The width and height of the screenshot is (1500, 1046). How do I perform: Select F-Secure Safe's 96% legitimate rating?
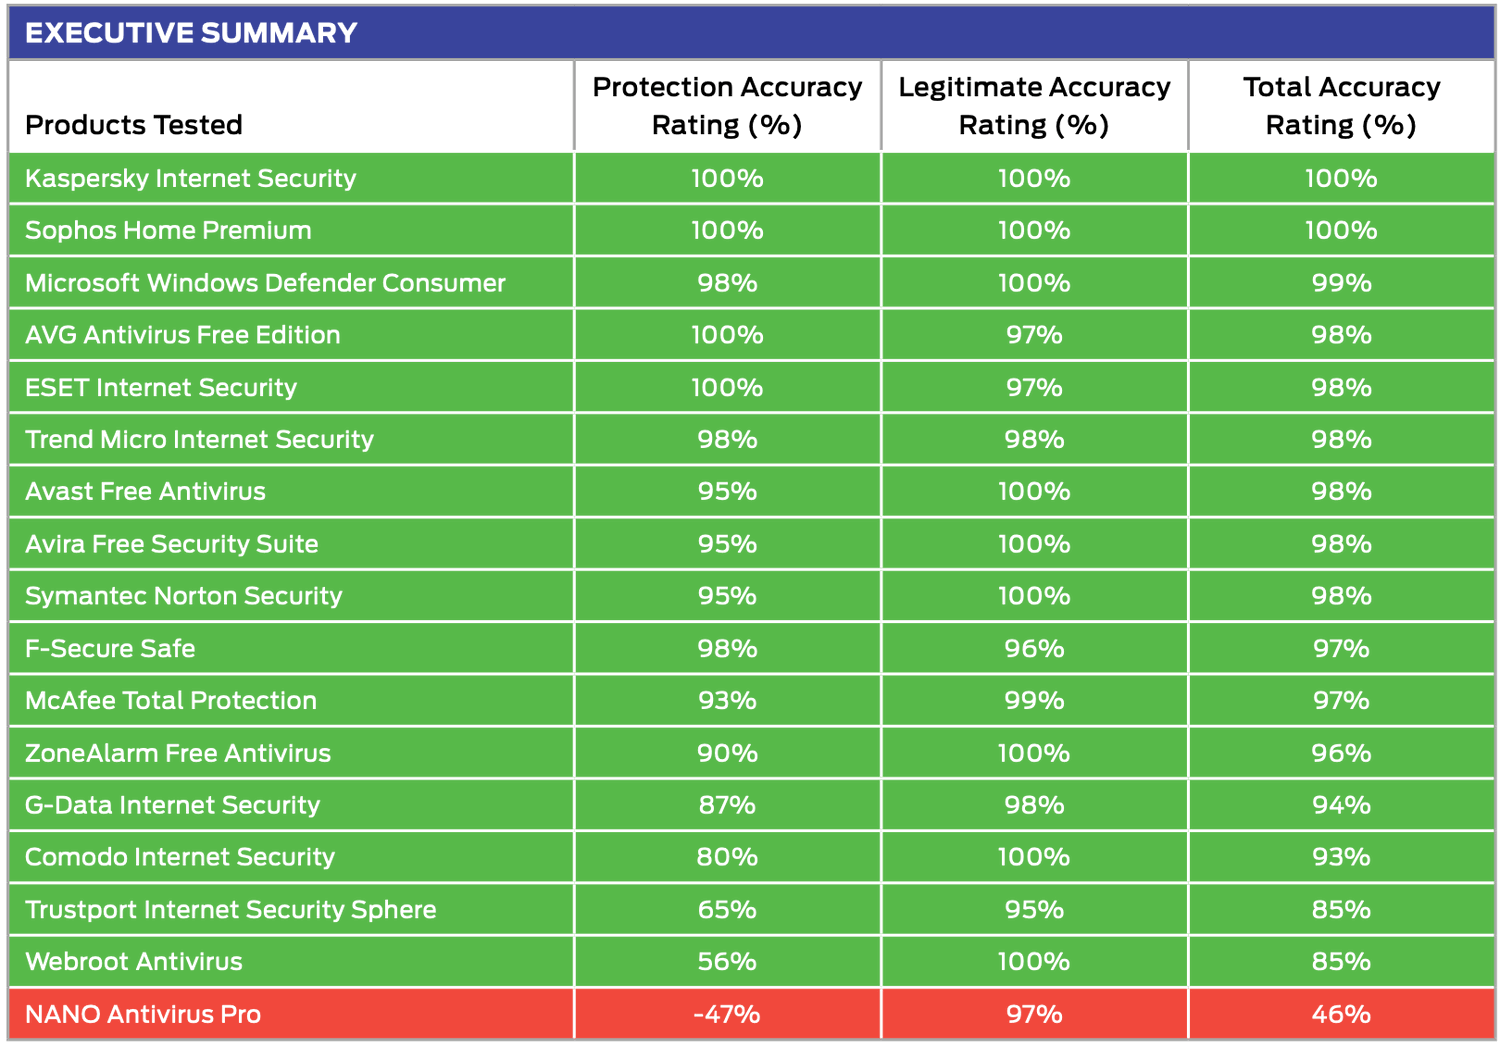click(x=1034, y=649)
